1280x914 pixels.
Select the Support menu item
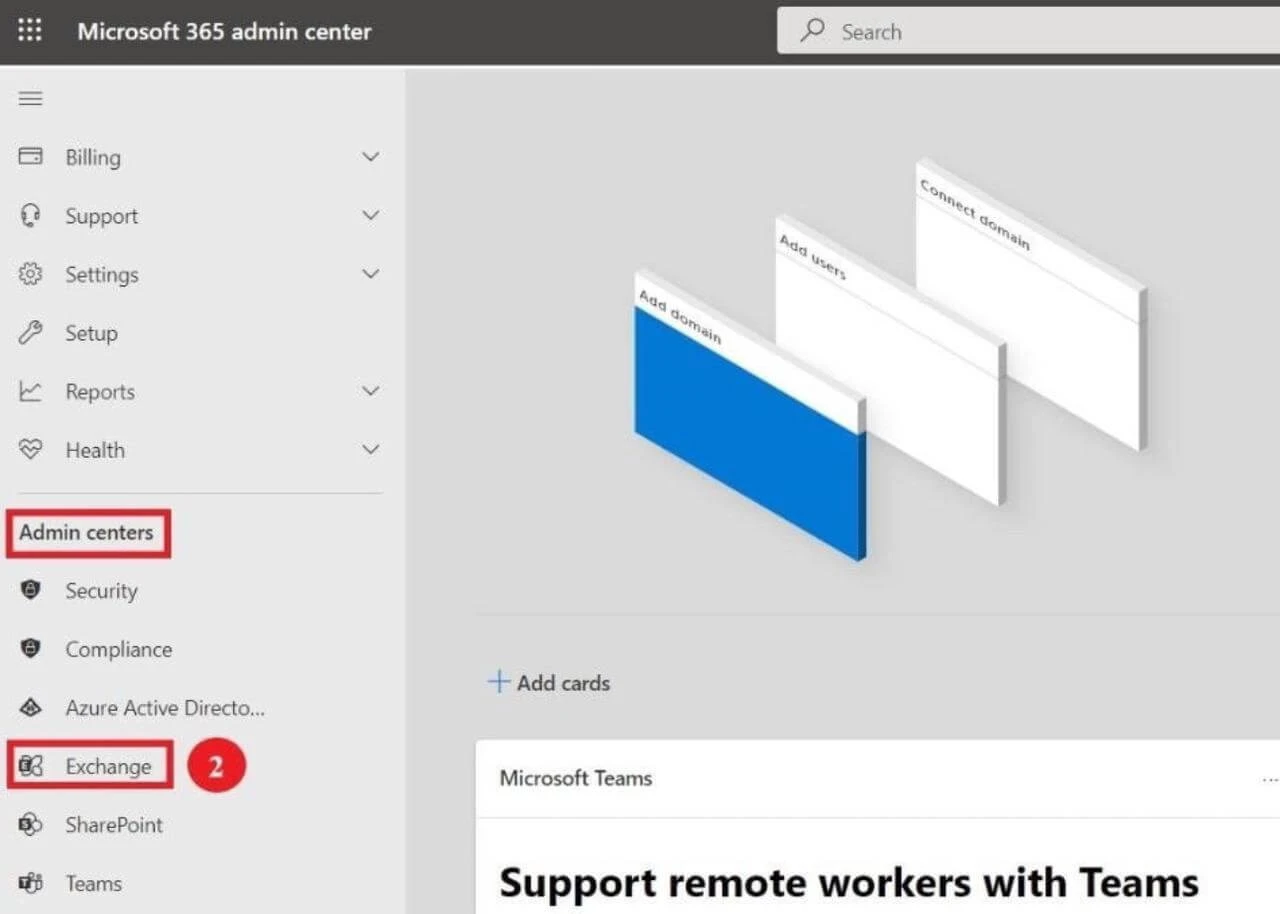point(101,216)
